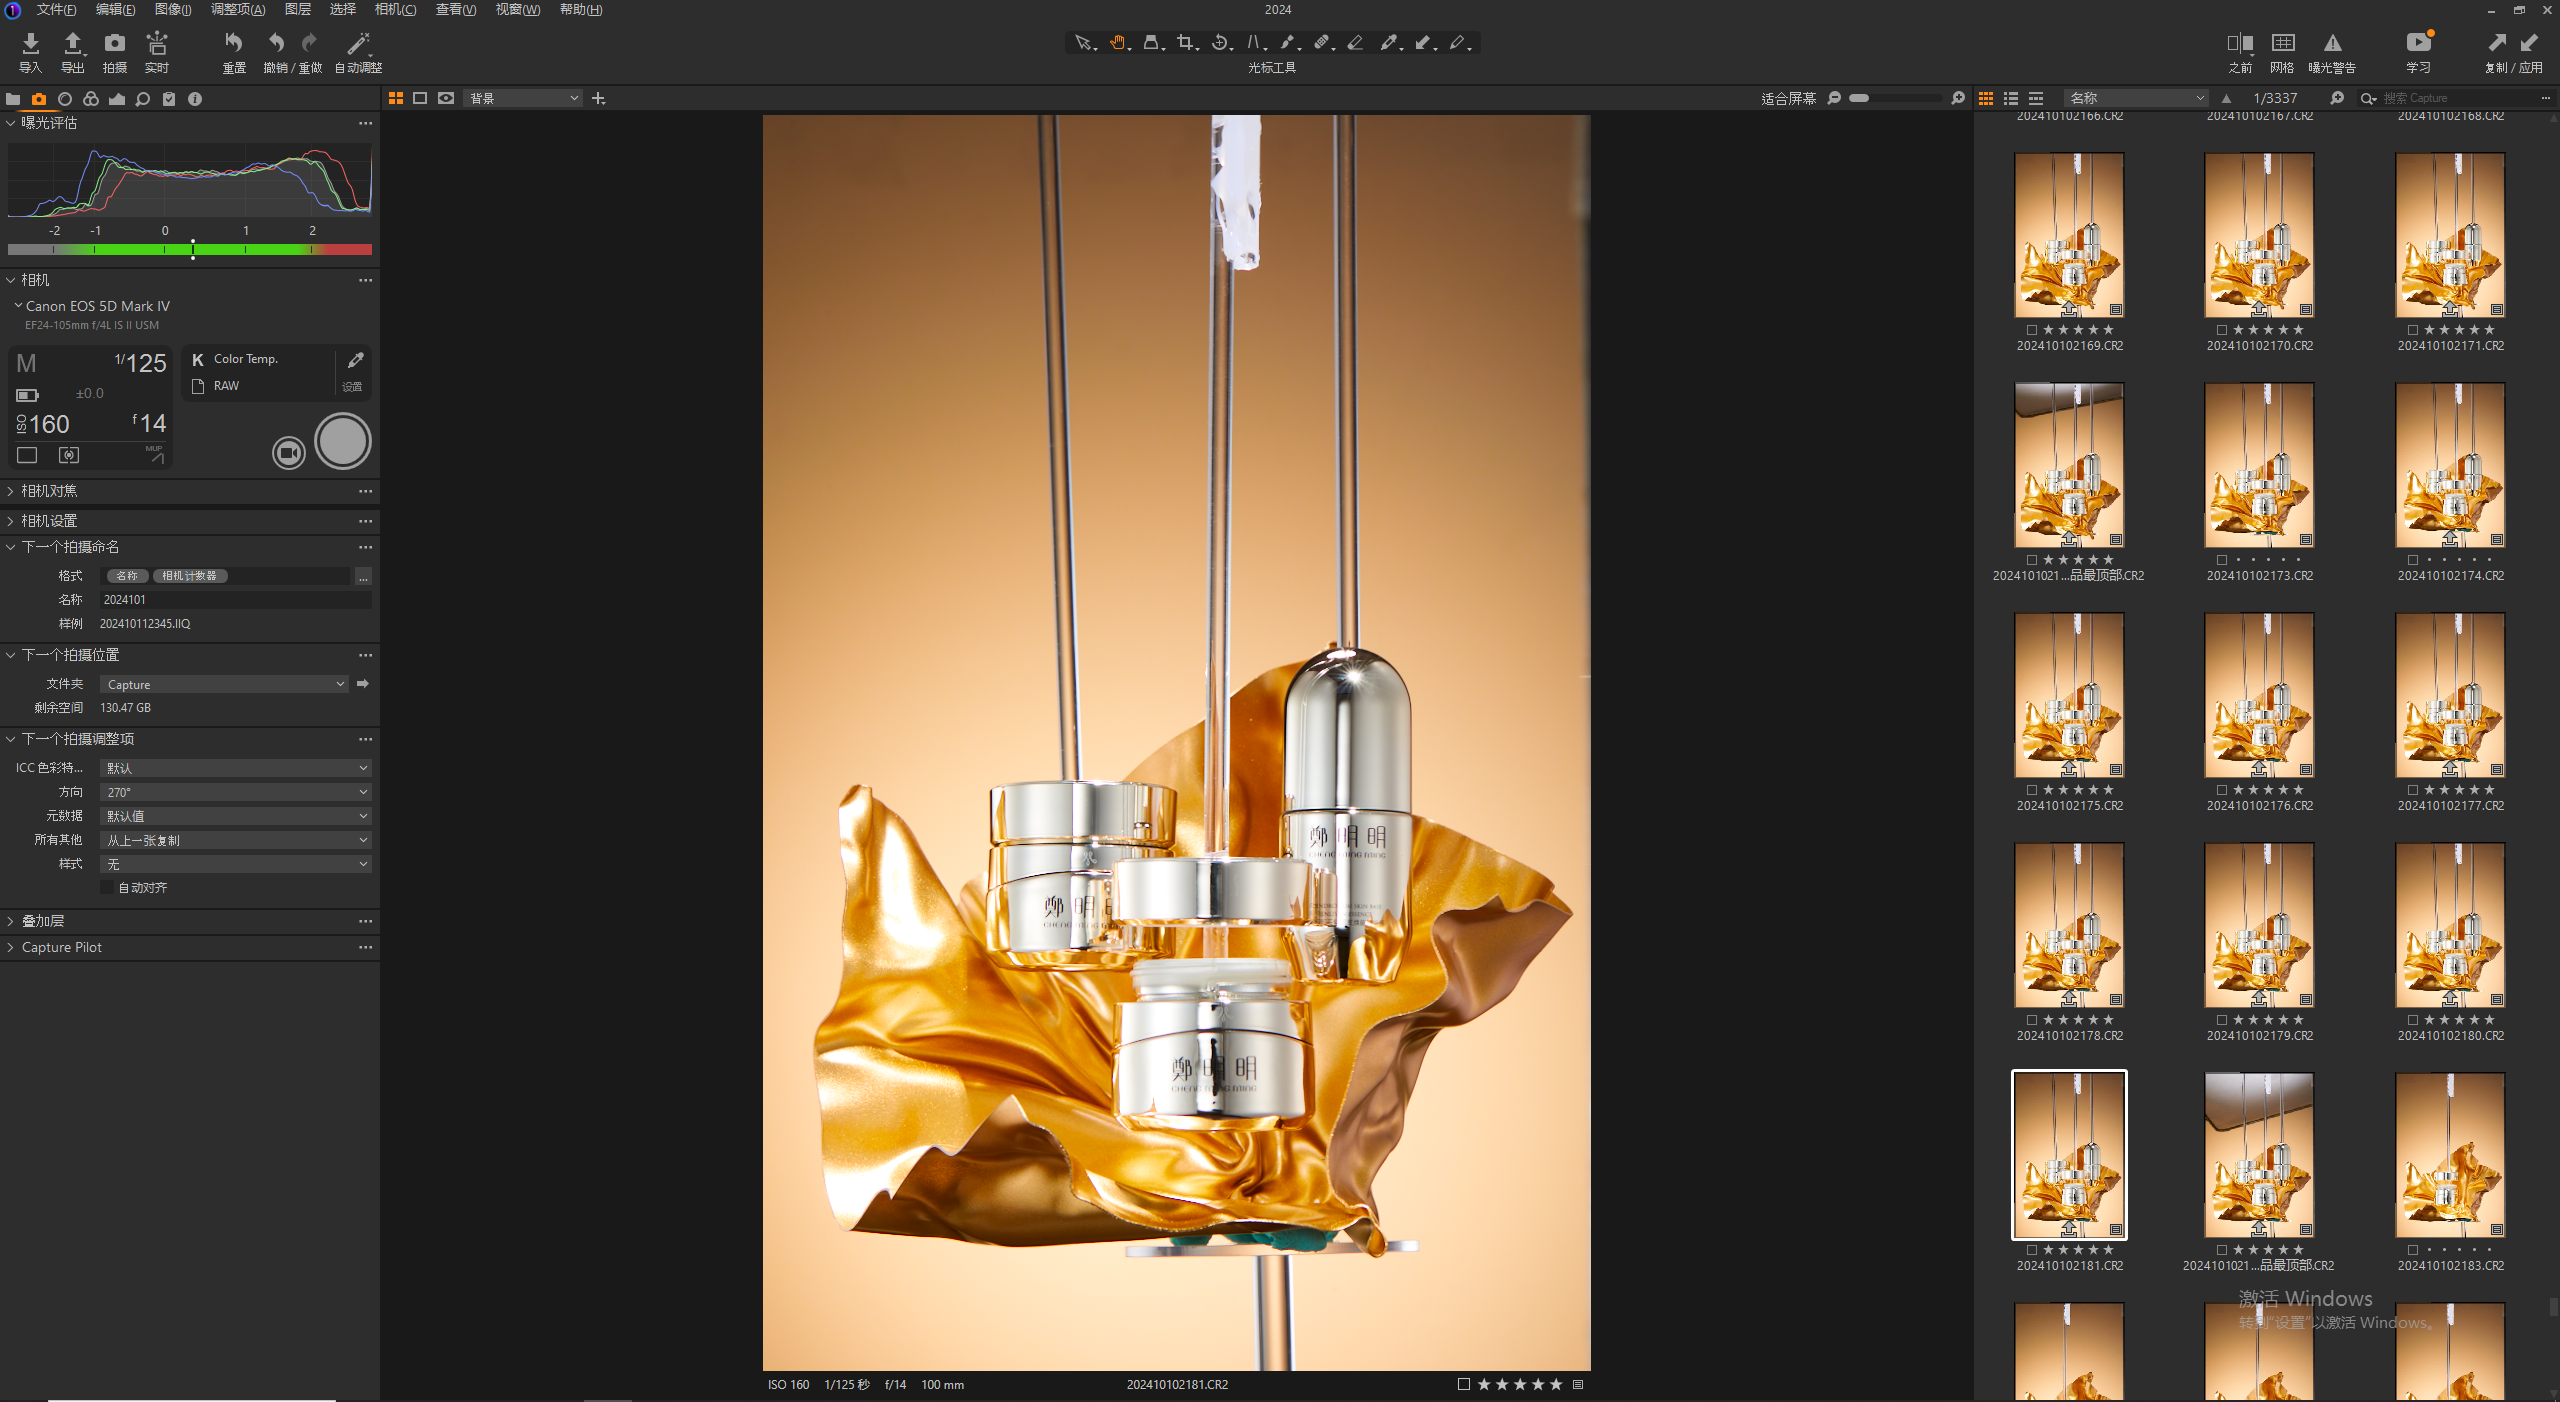Open the Exposure histogram tool tab

tap(117, 99)
